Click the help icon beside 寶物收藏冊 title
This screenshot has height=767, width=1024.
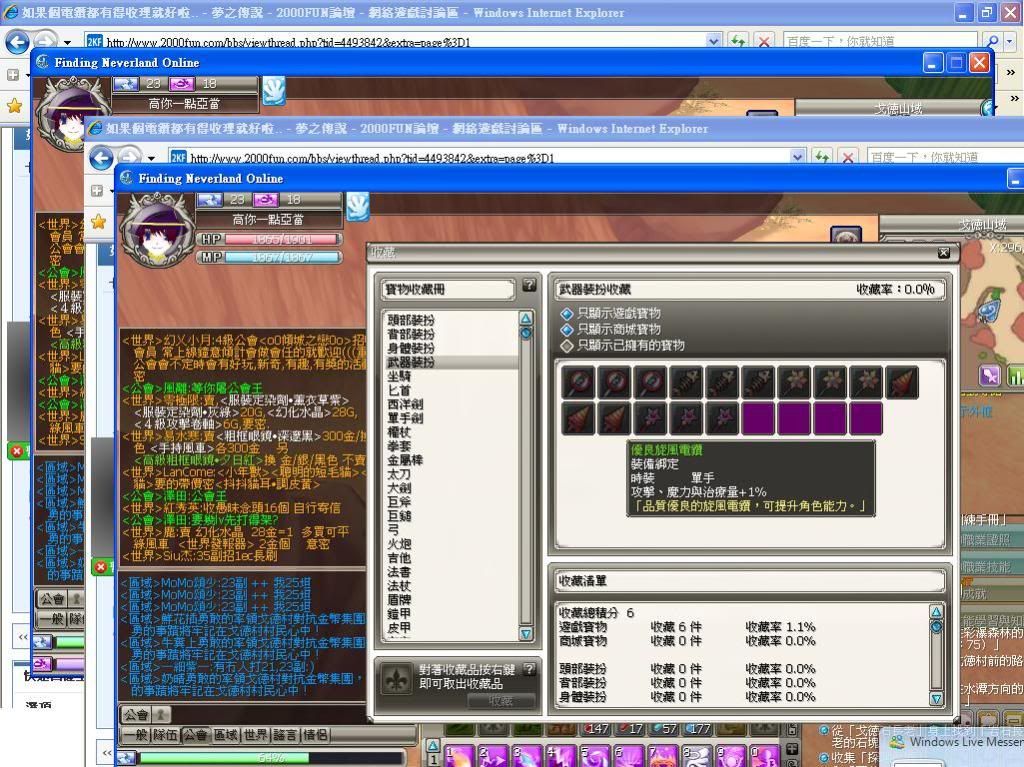(x=529, y=287)
